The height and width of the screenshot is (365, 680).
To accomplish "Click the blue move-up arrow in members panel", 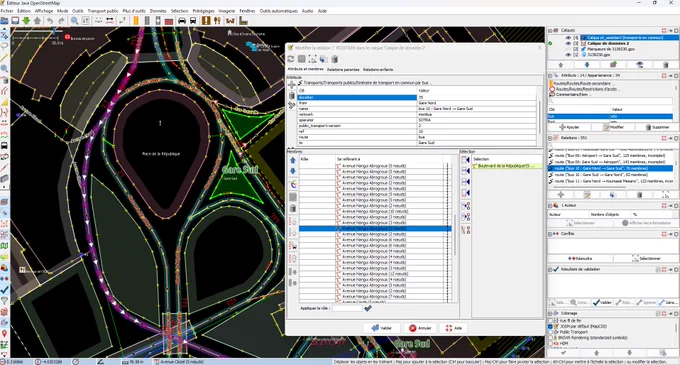I will (293, 160).
